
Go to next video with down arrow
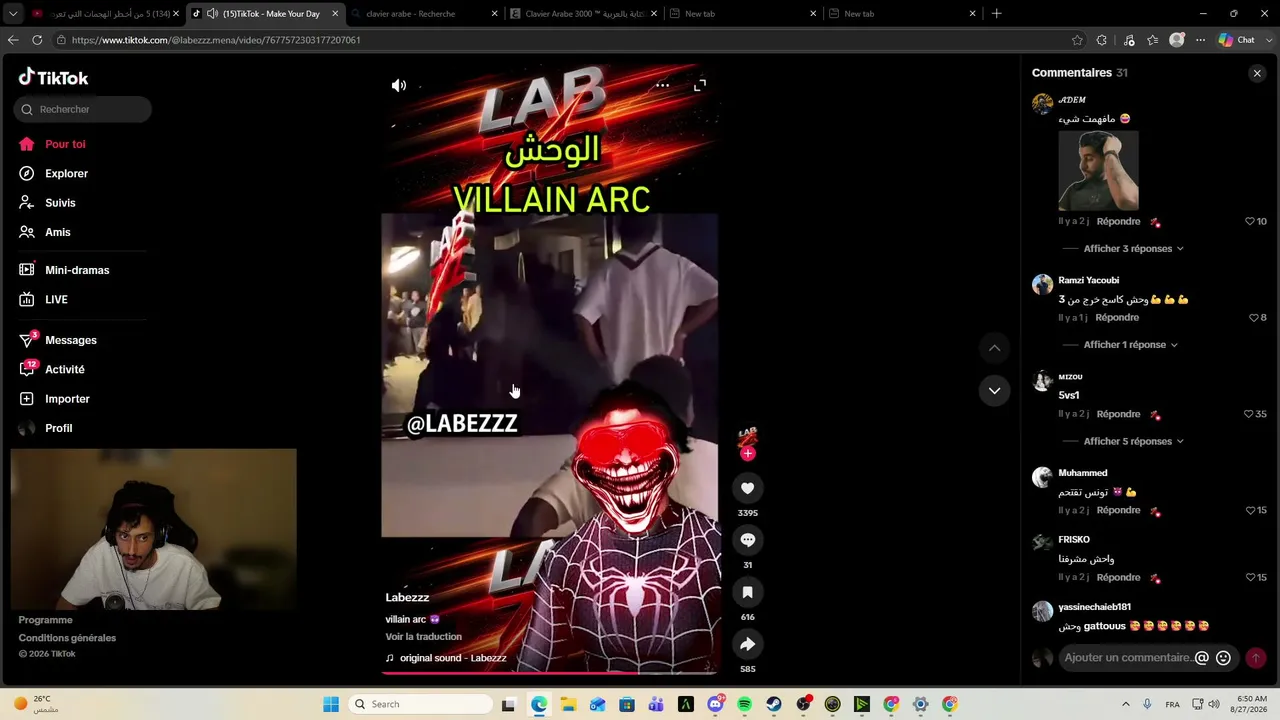coord(994,391)
